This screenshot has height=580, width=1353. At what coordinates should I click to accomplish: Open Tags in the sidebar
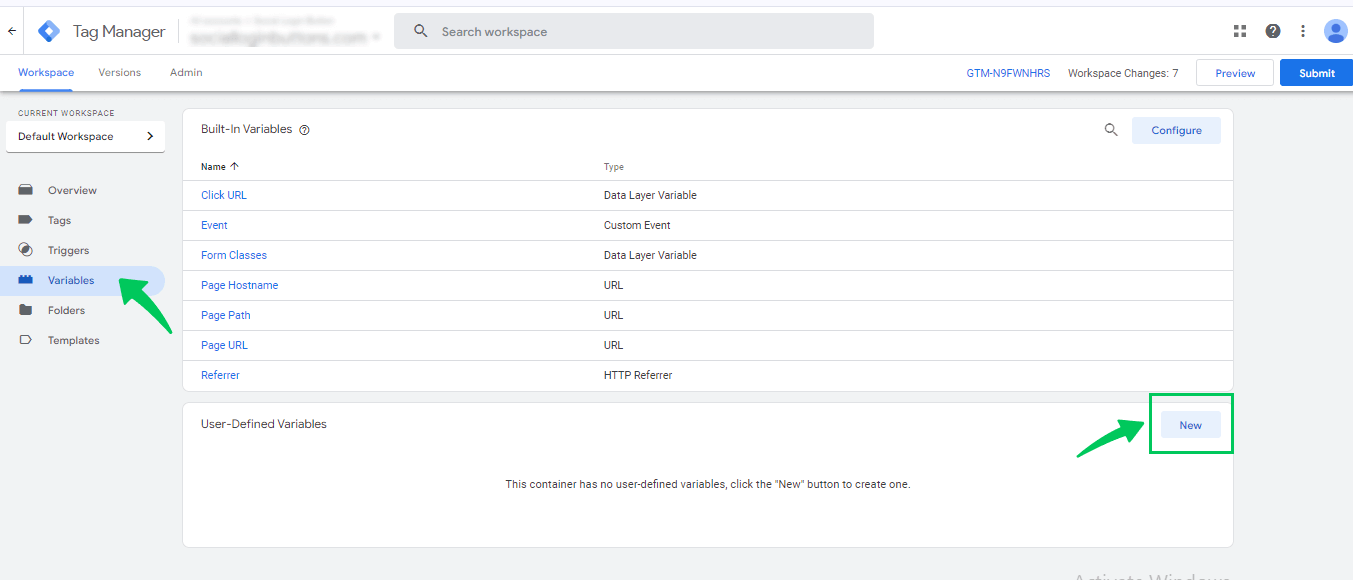[x=59, y=220]
